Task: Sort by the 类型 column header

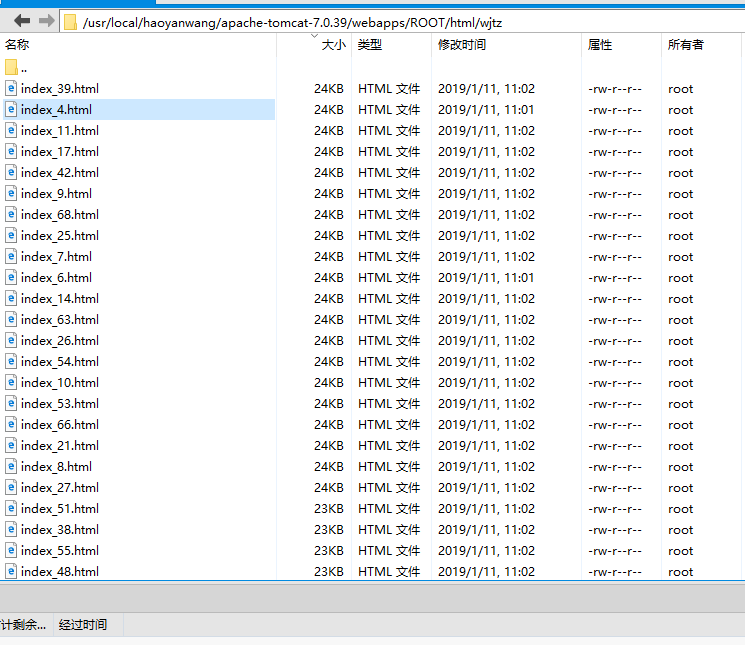Action: pos(392,45)
